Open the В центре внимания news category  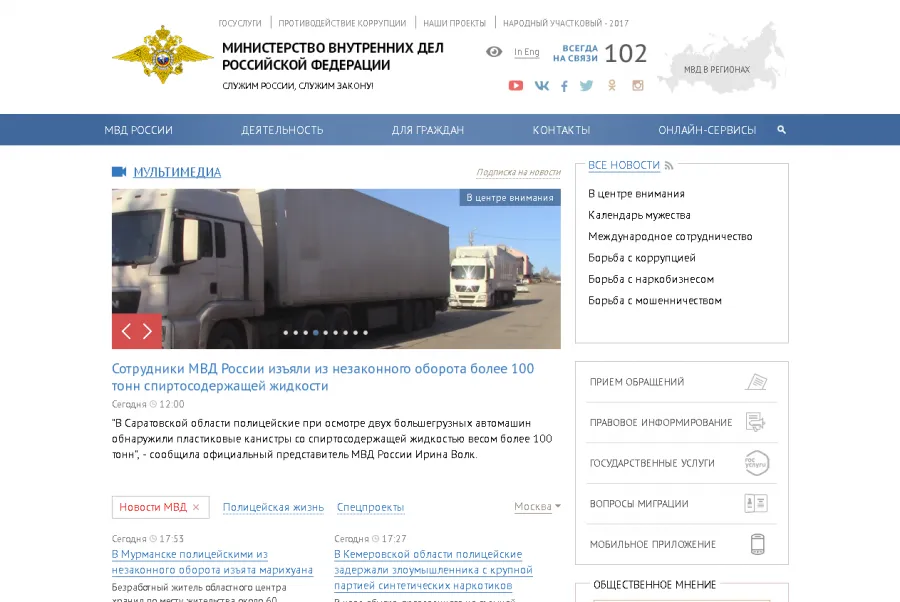[636, 194]
